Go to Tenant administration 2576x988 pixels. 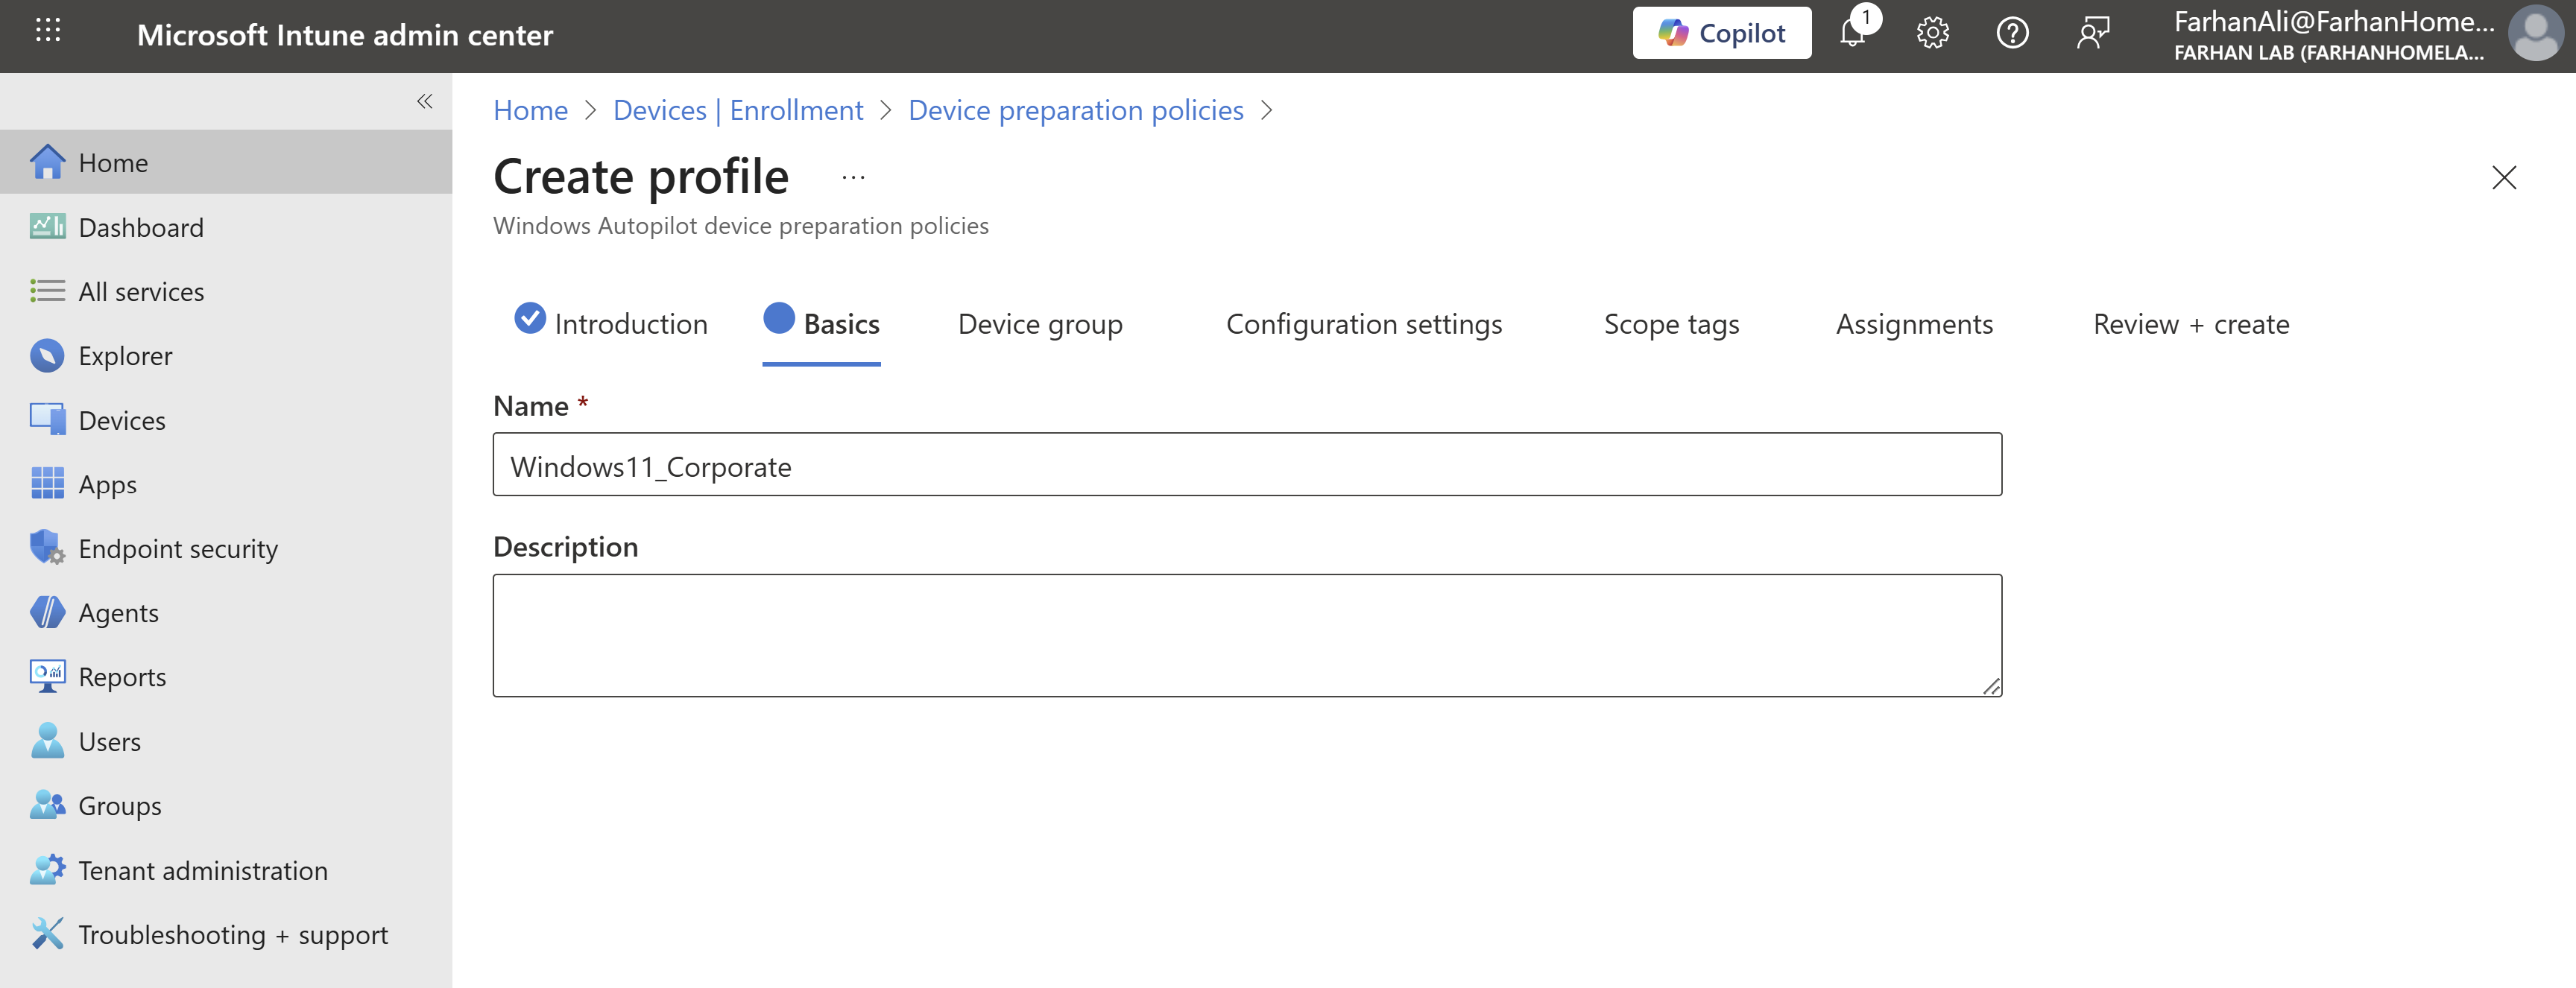[202, 871]
